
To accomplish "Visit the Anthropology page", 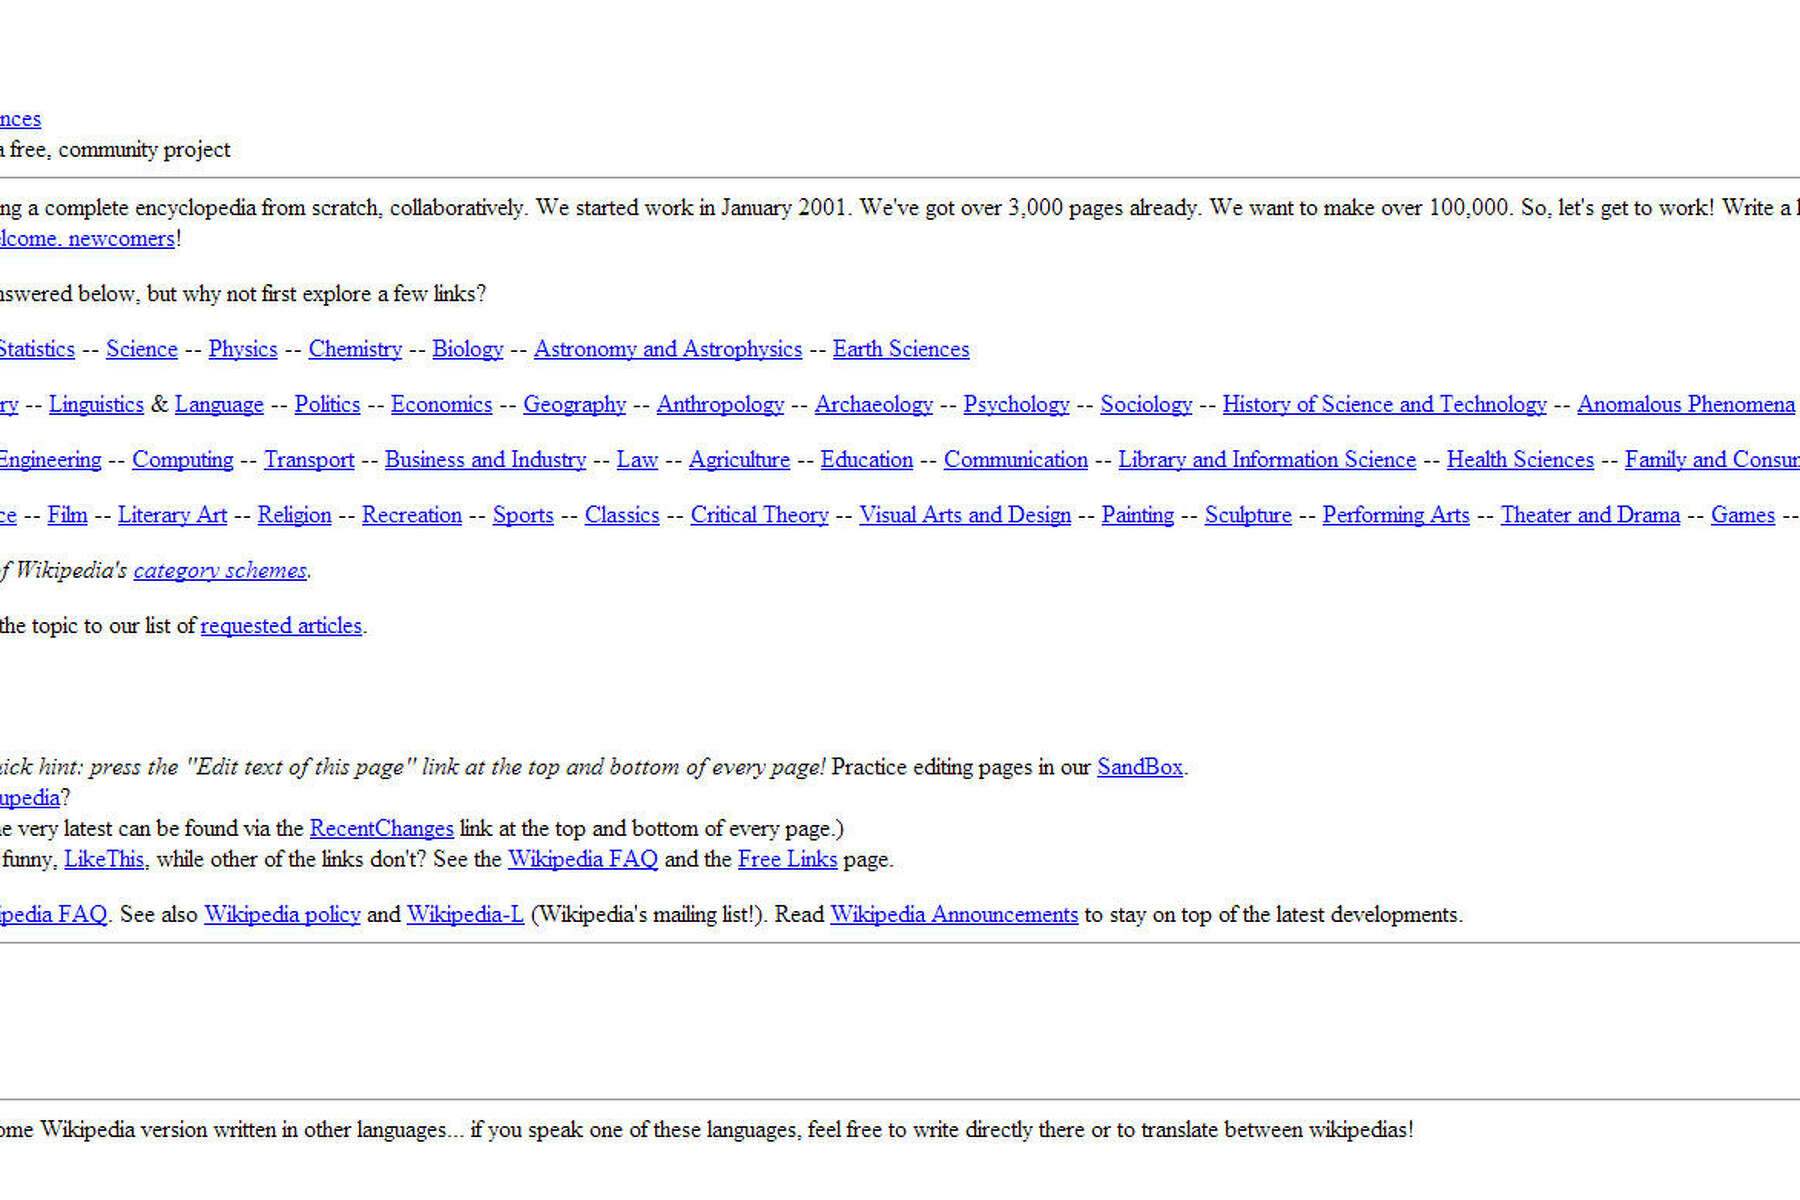I will pos(720,404).
